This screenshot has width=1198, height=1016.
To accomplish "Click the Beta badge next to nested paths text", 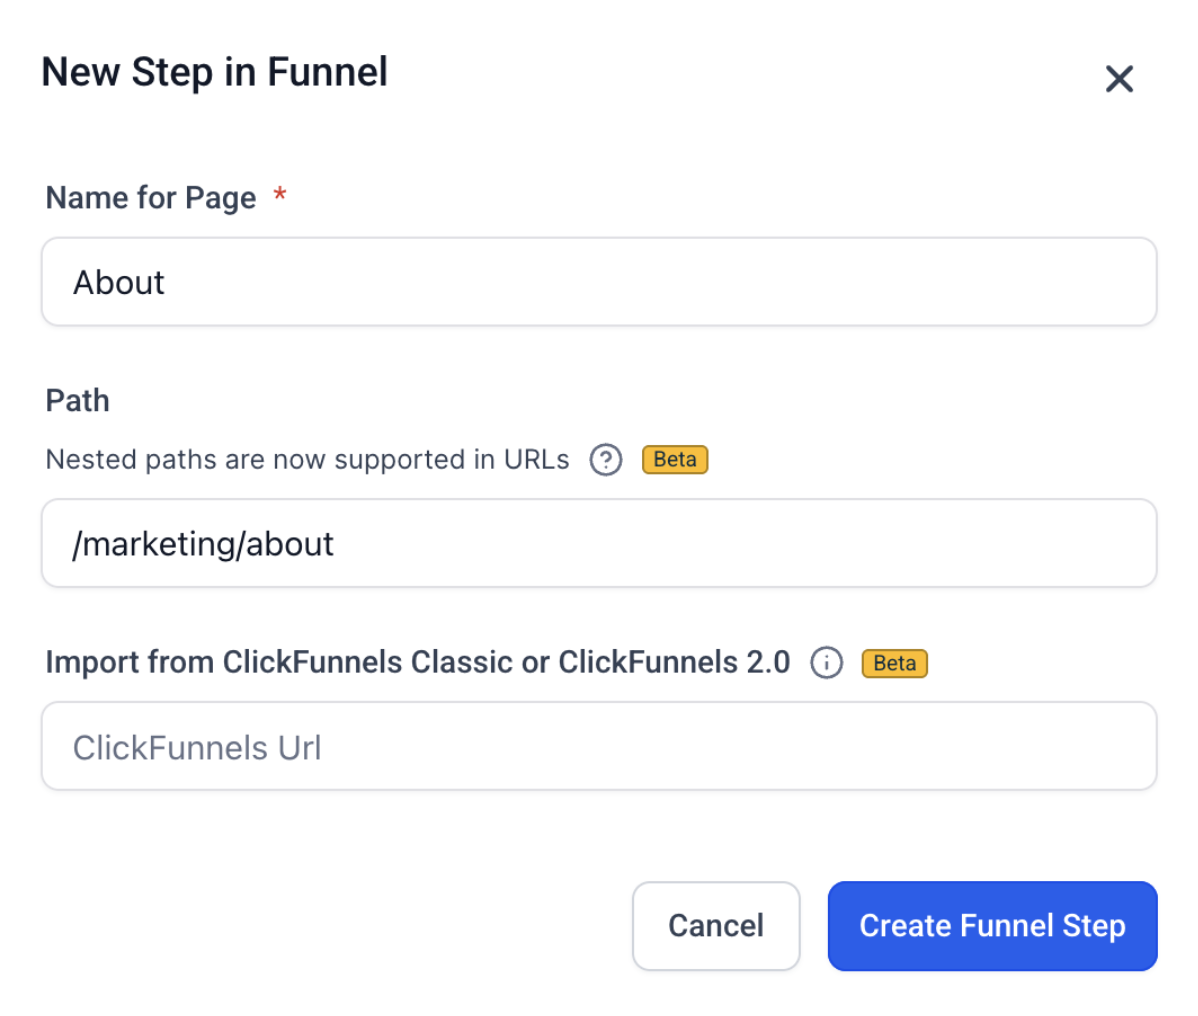I will [x=674, y=460].
